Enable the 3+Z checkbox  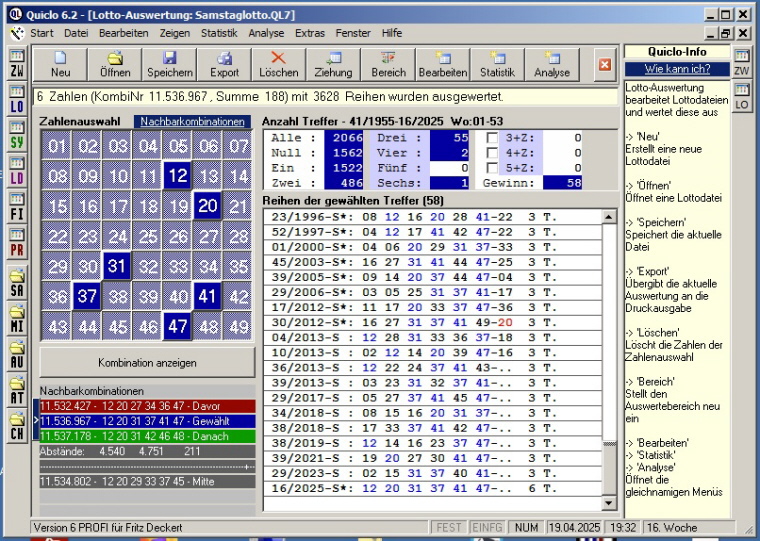pyautogui.click(x=493, y=138)
